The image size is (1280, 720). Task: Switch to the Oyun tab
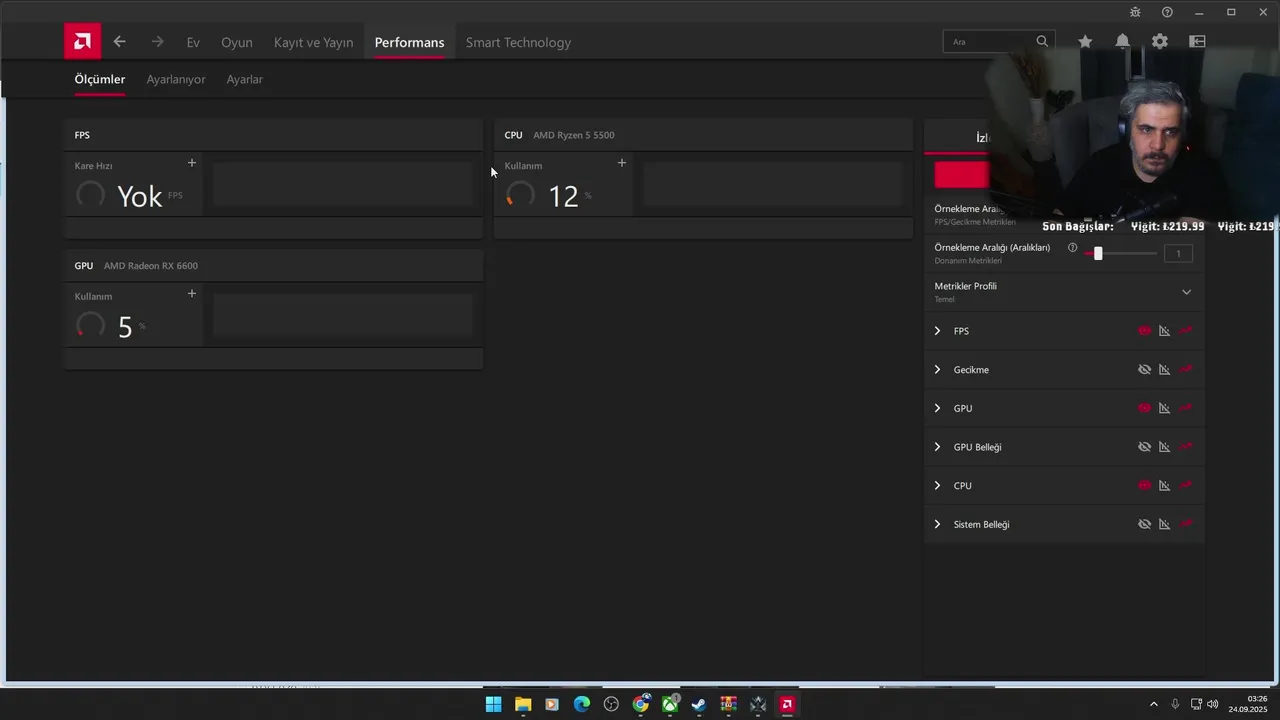[237, 42]
